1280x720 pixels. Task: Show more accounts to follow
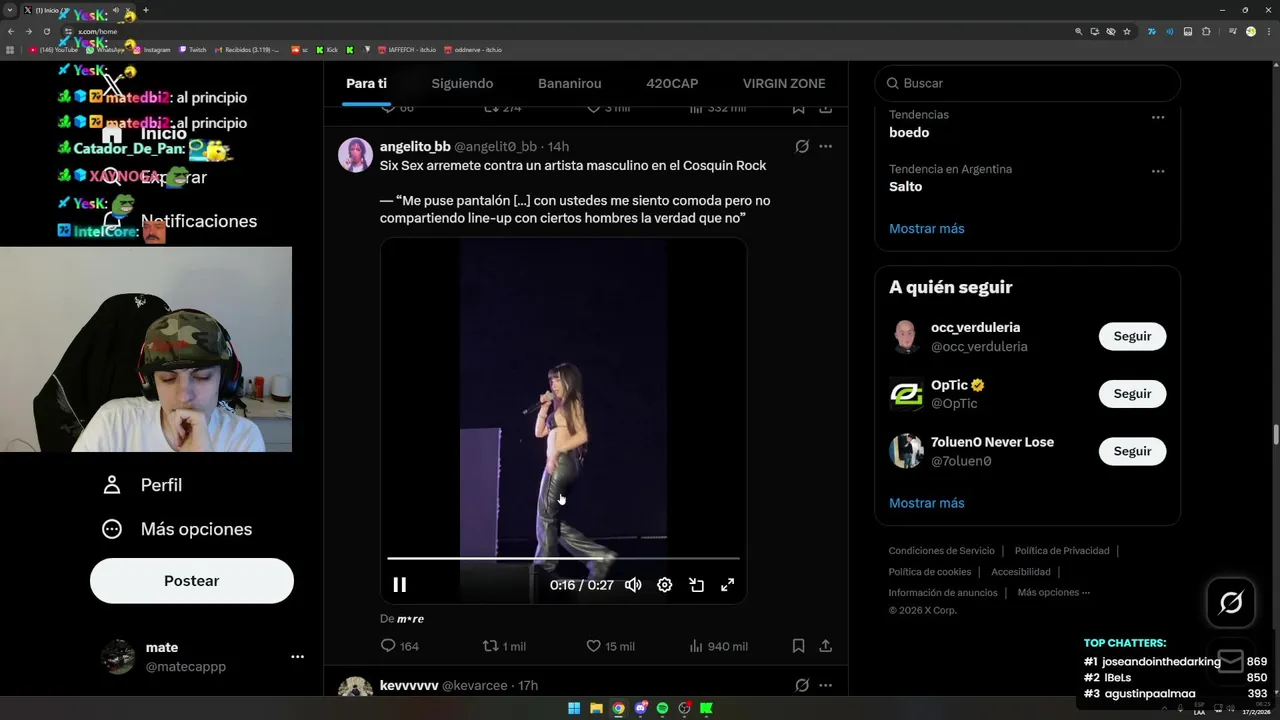[927, 503]
